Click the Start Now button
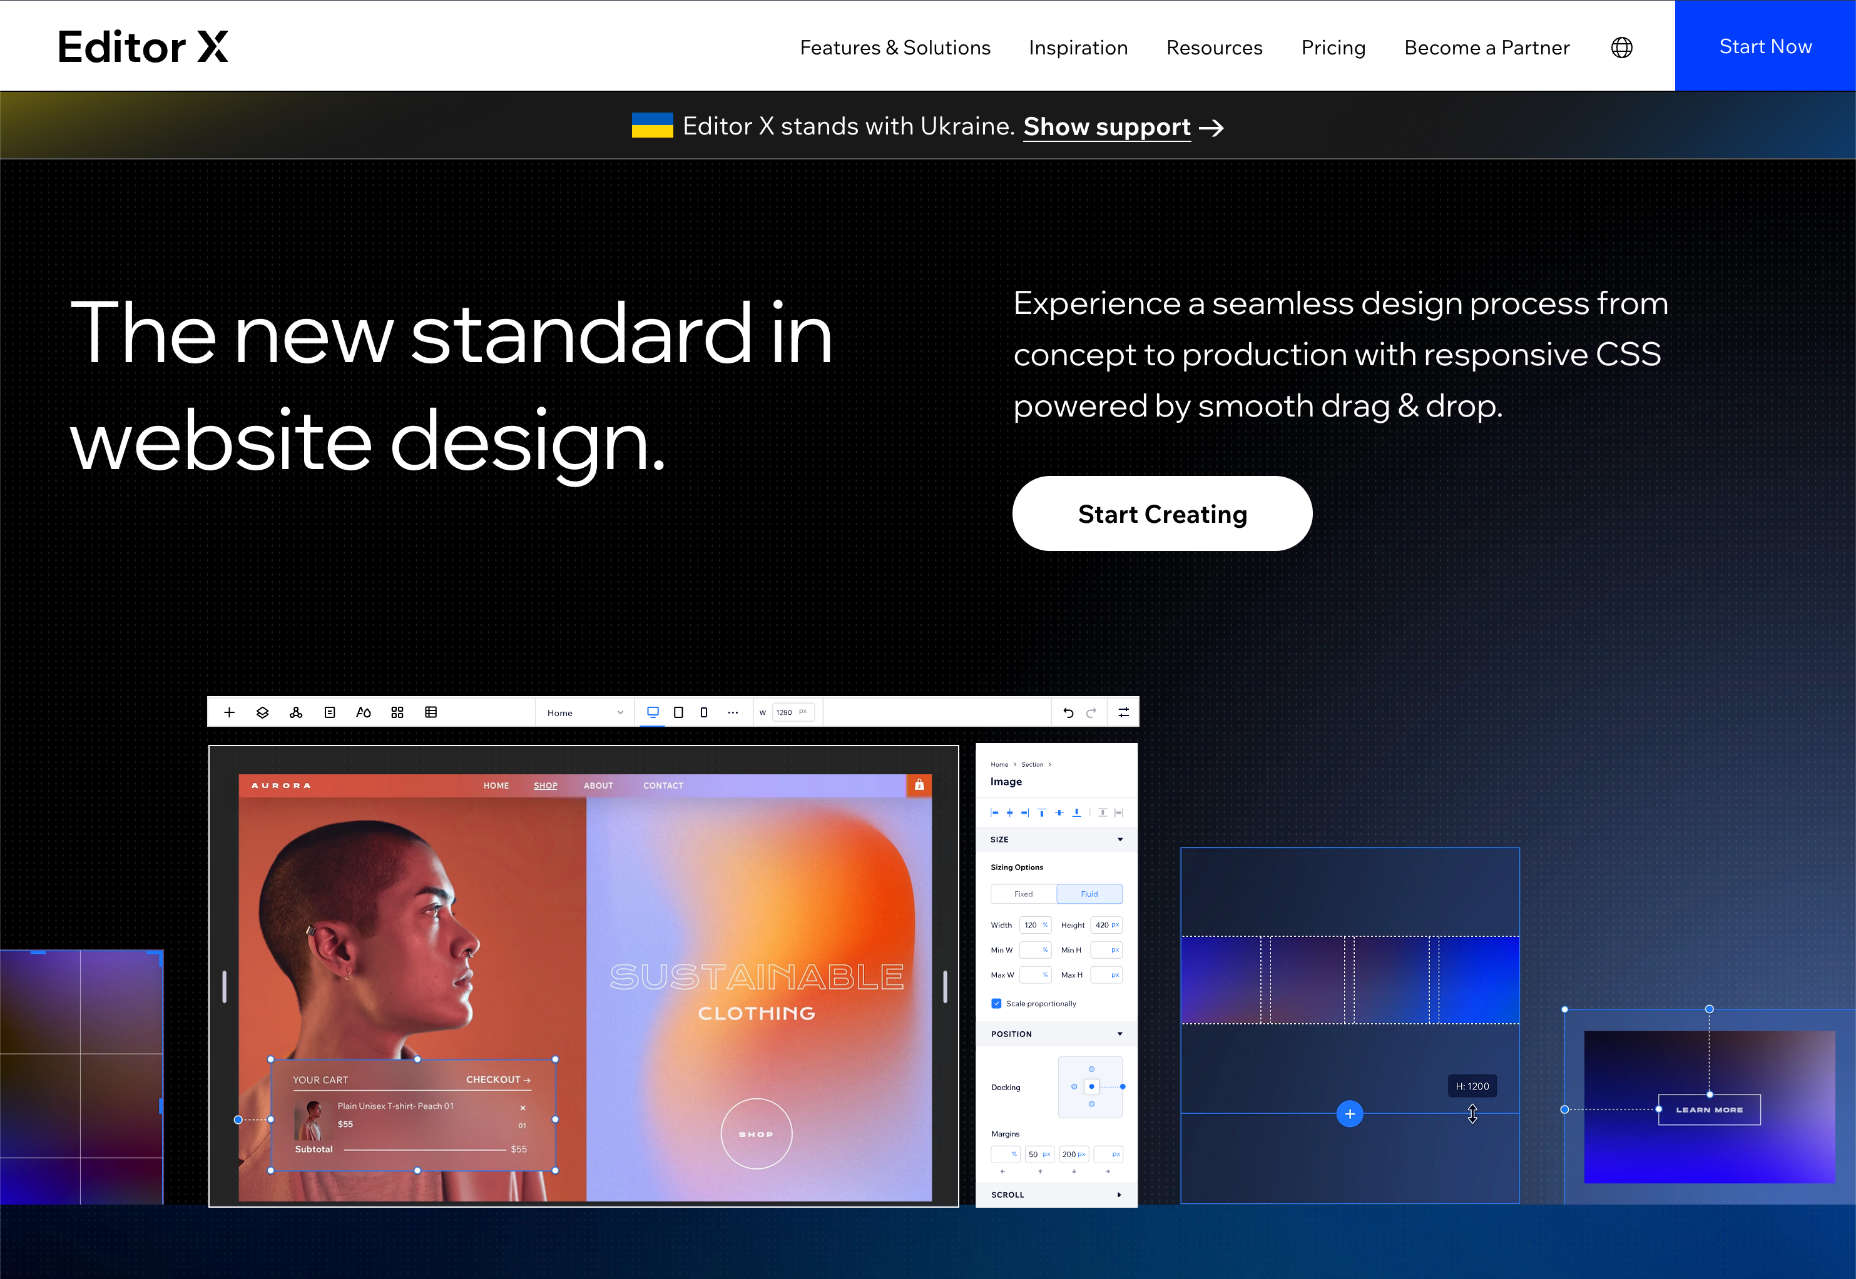The width and height of the screenshot is (1856, 1279). 1765,46
